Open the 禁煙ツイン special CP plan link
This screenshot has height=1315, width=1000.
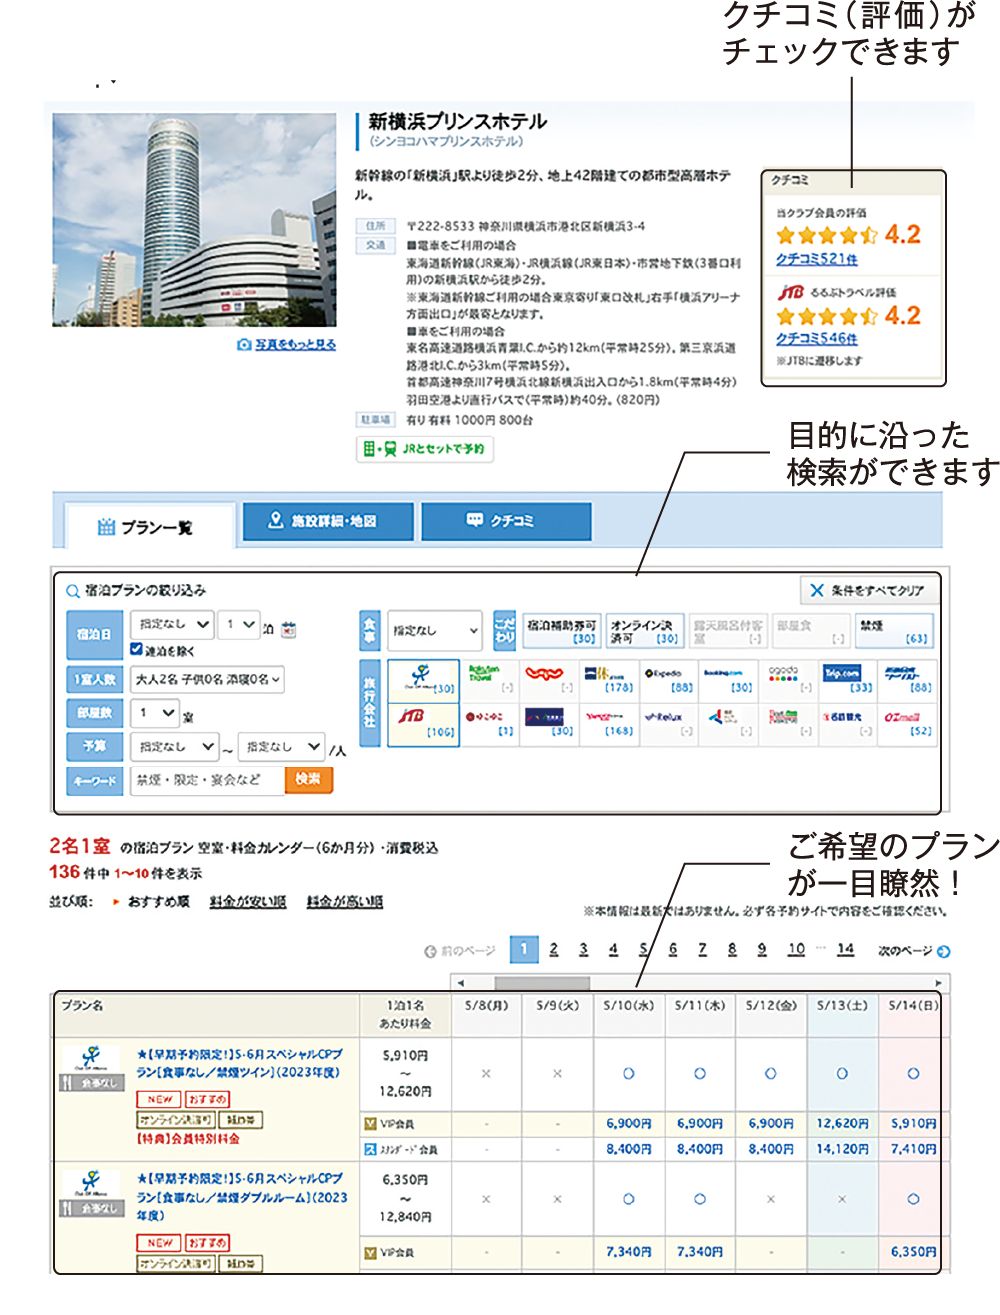tap(240, 1063)
